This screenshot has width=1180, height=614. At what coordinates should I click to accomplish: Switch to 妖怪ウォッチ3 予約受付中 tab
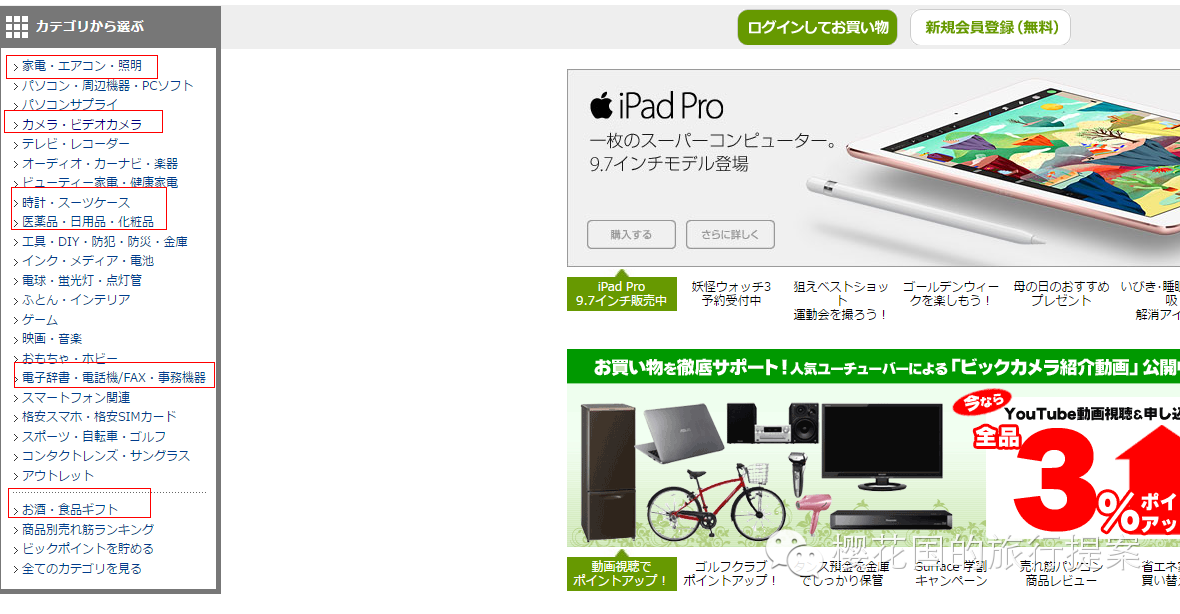[731, 293]
